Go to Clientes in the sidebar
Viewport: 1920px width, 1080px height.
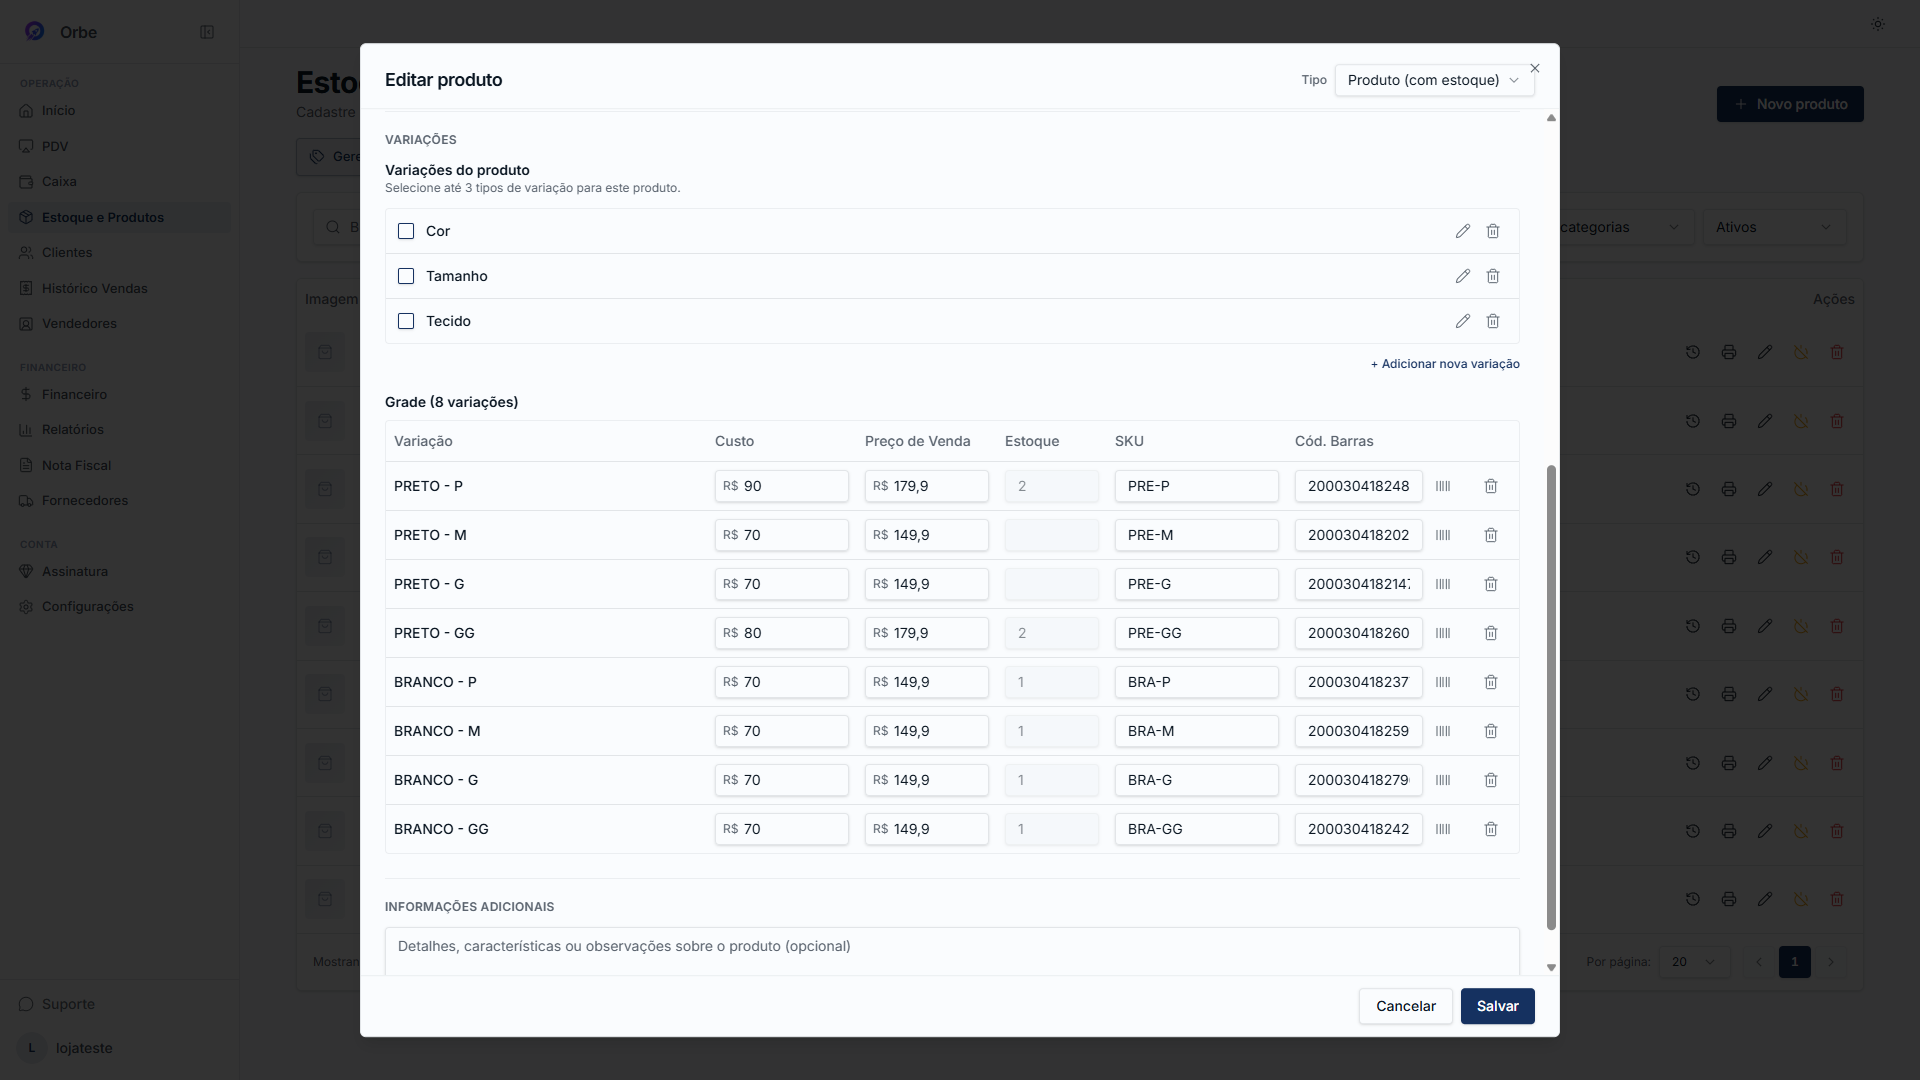pyautogui.click(x=67, y=252)
